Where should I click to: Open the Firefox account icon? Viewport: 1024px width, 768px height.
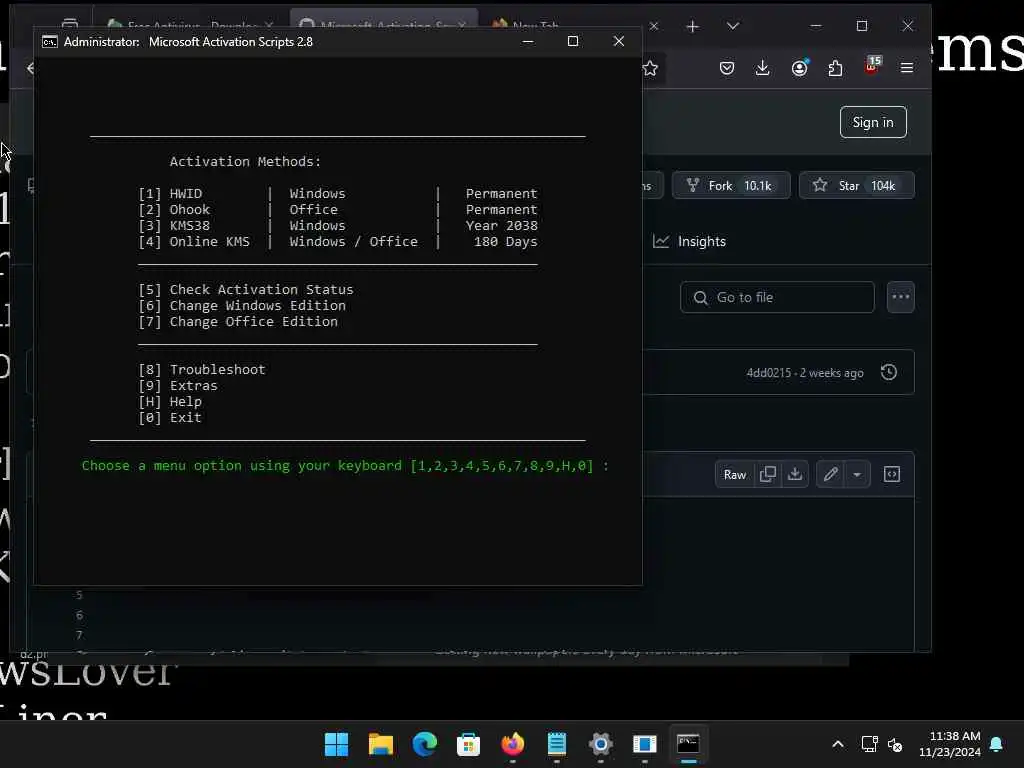coord(799,68)
